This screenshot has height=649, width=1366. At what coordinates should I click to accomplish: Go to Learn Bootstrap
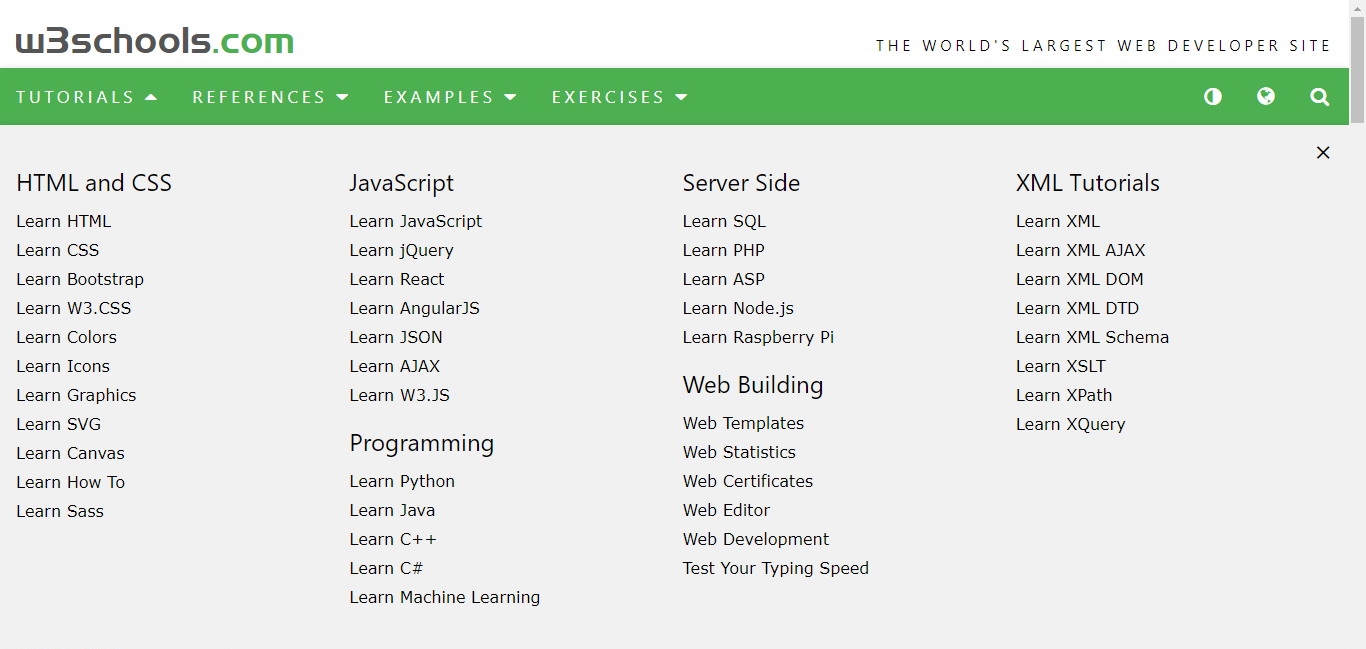point(80,279)
